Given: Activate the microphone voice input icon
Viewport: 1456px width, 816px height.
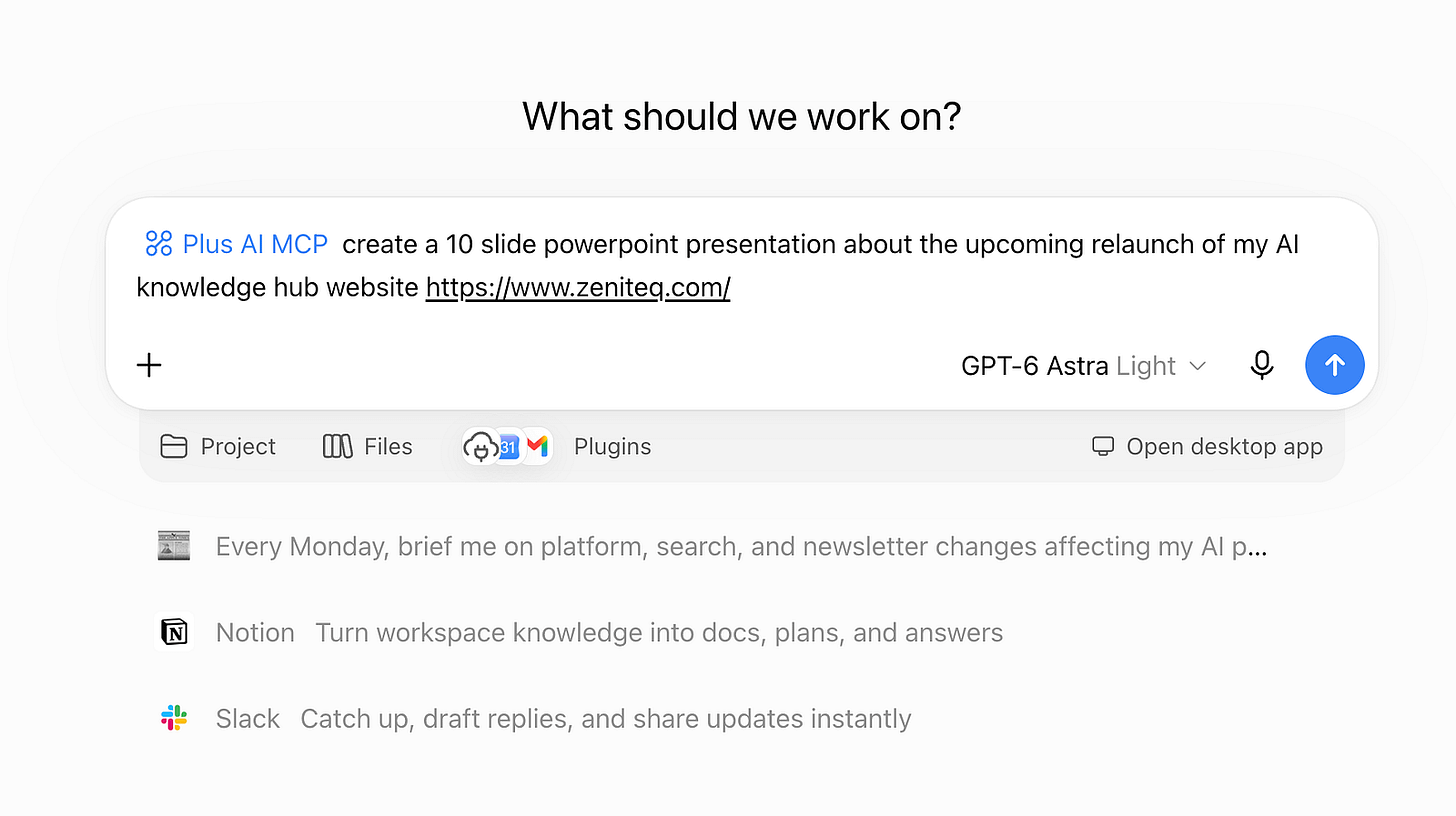Looking at the screenshot, I should point(1262,365).
